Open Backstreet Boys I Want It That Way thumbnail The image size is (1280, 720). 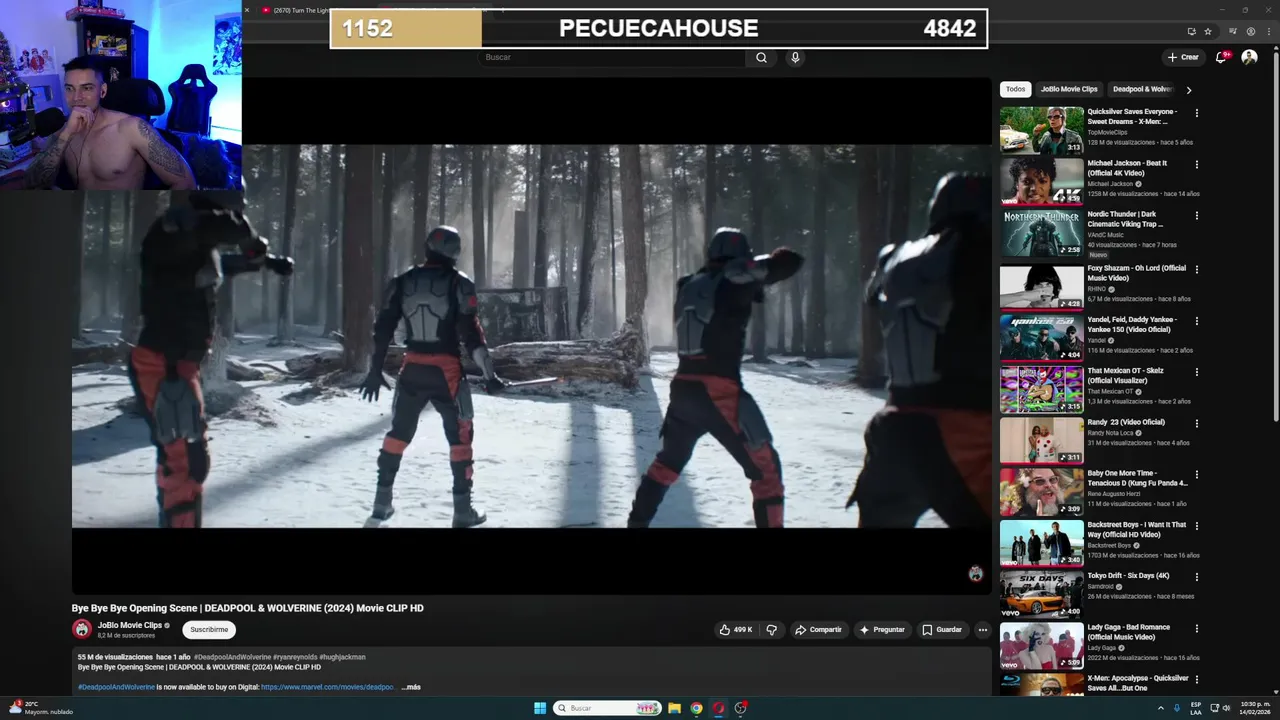1042,542
